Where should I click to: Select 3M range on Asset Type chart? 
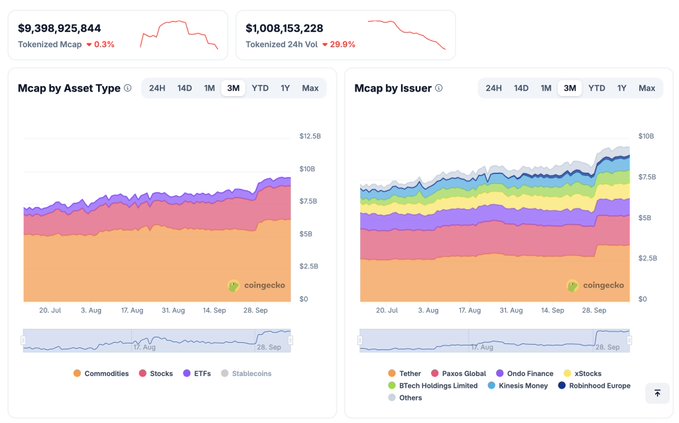tap(233, 88)
